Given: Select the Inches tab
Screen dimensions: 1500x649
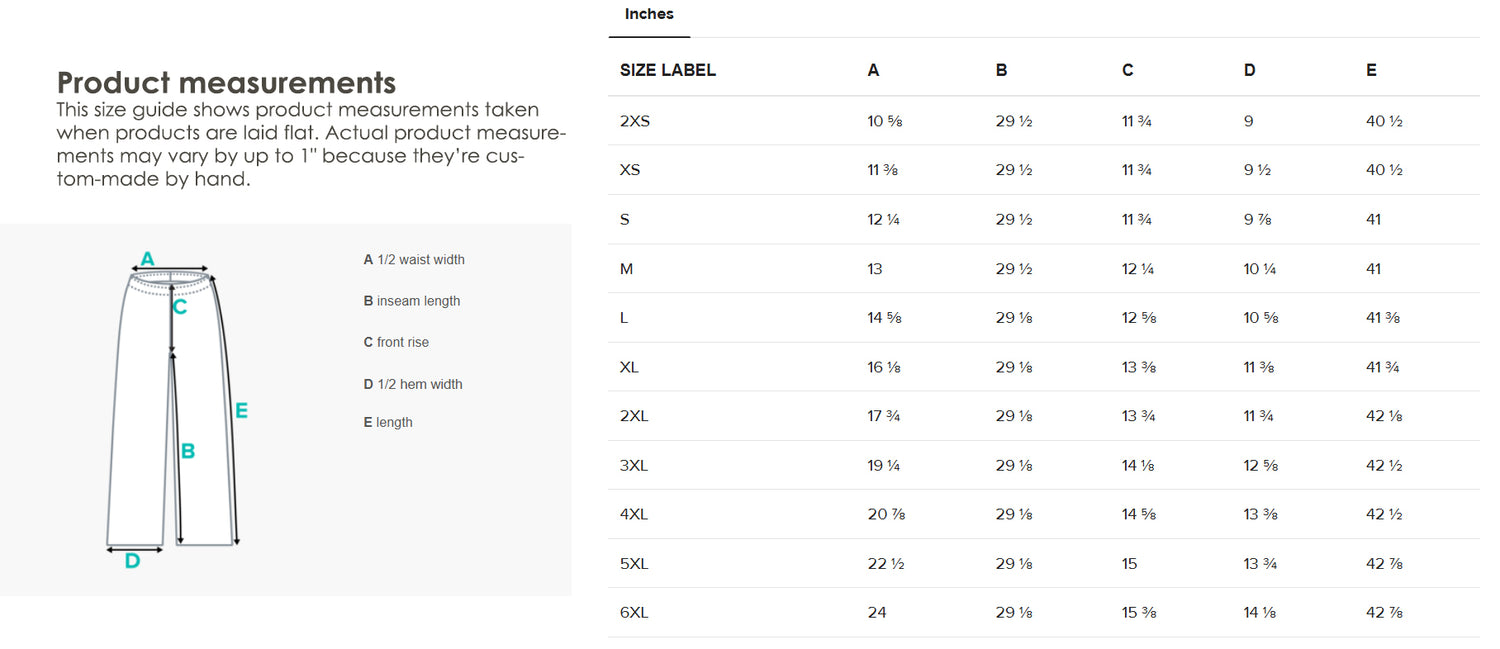Looking at the screenshot, I should (649, 14).
